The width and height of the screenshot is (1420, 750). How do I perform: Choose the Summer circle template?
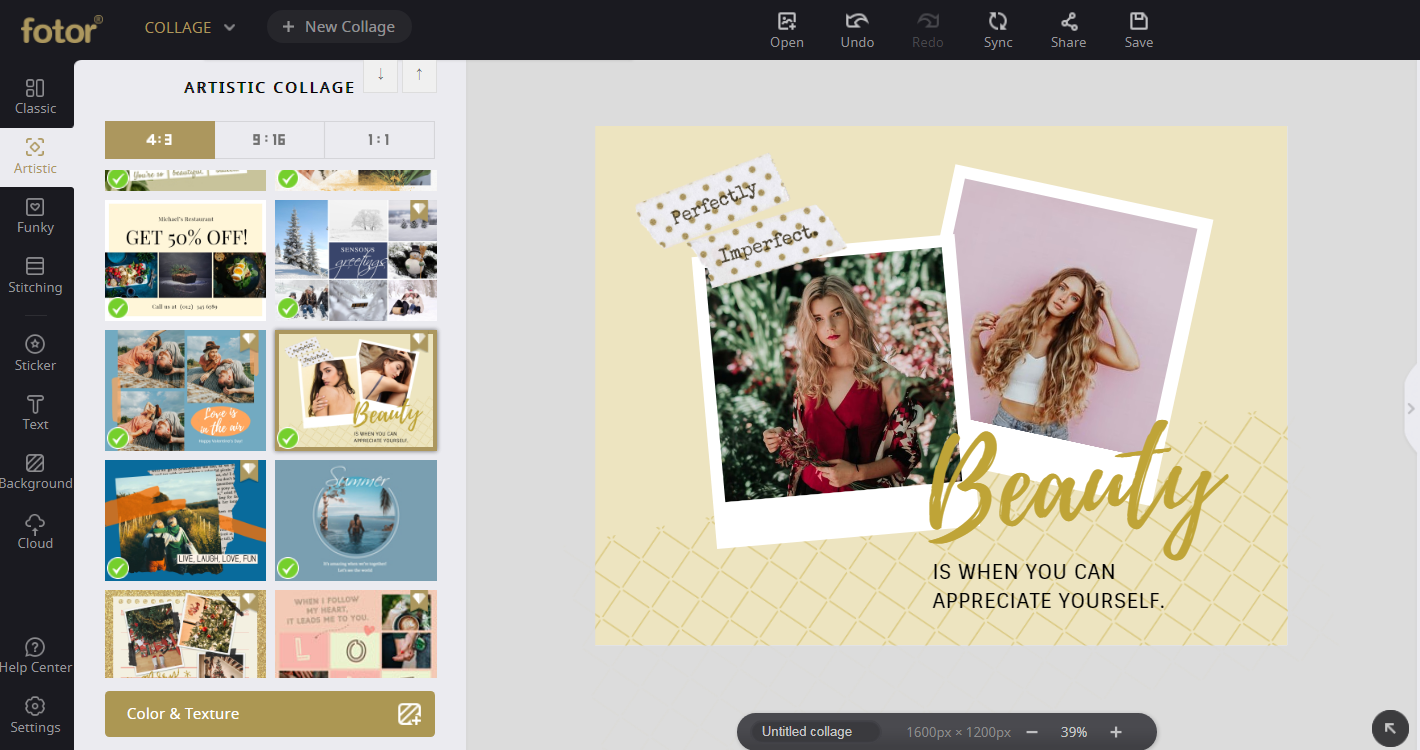coord(356,520)
